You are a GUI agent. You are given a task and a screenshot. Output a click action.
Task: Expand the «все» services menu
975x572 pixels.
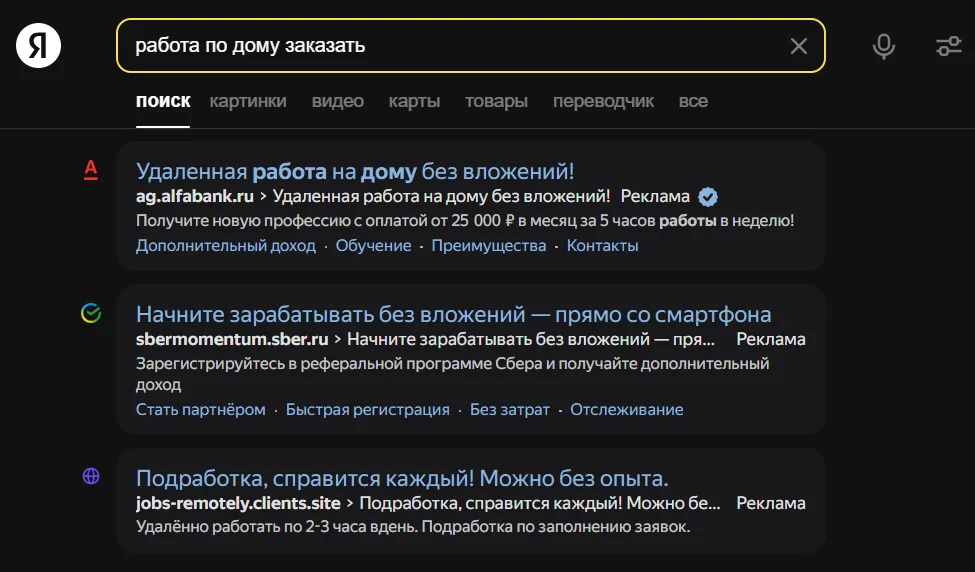coord(693,101)
